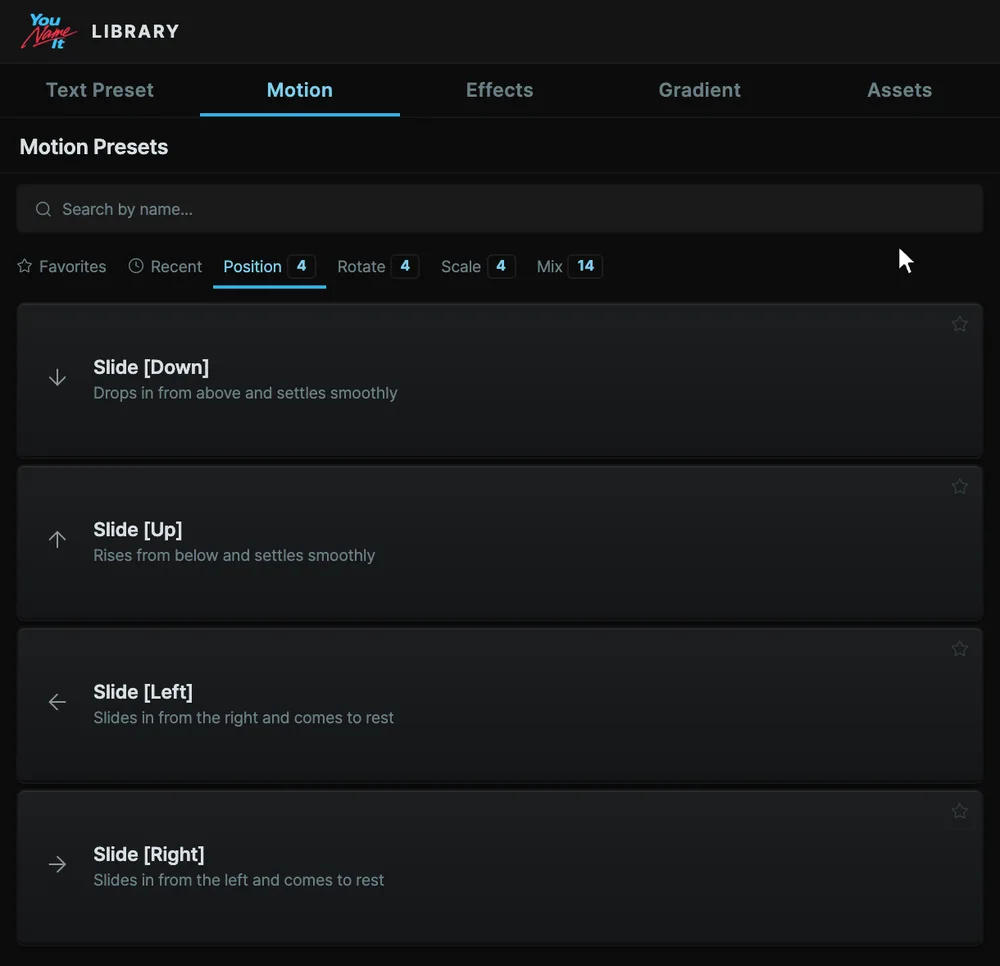
Task: Select the Position category filter
Action: click(269, 267)
